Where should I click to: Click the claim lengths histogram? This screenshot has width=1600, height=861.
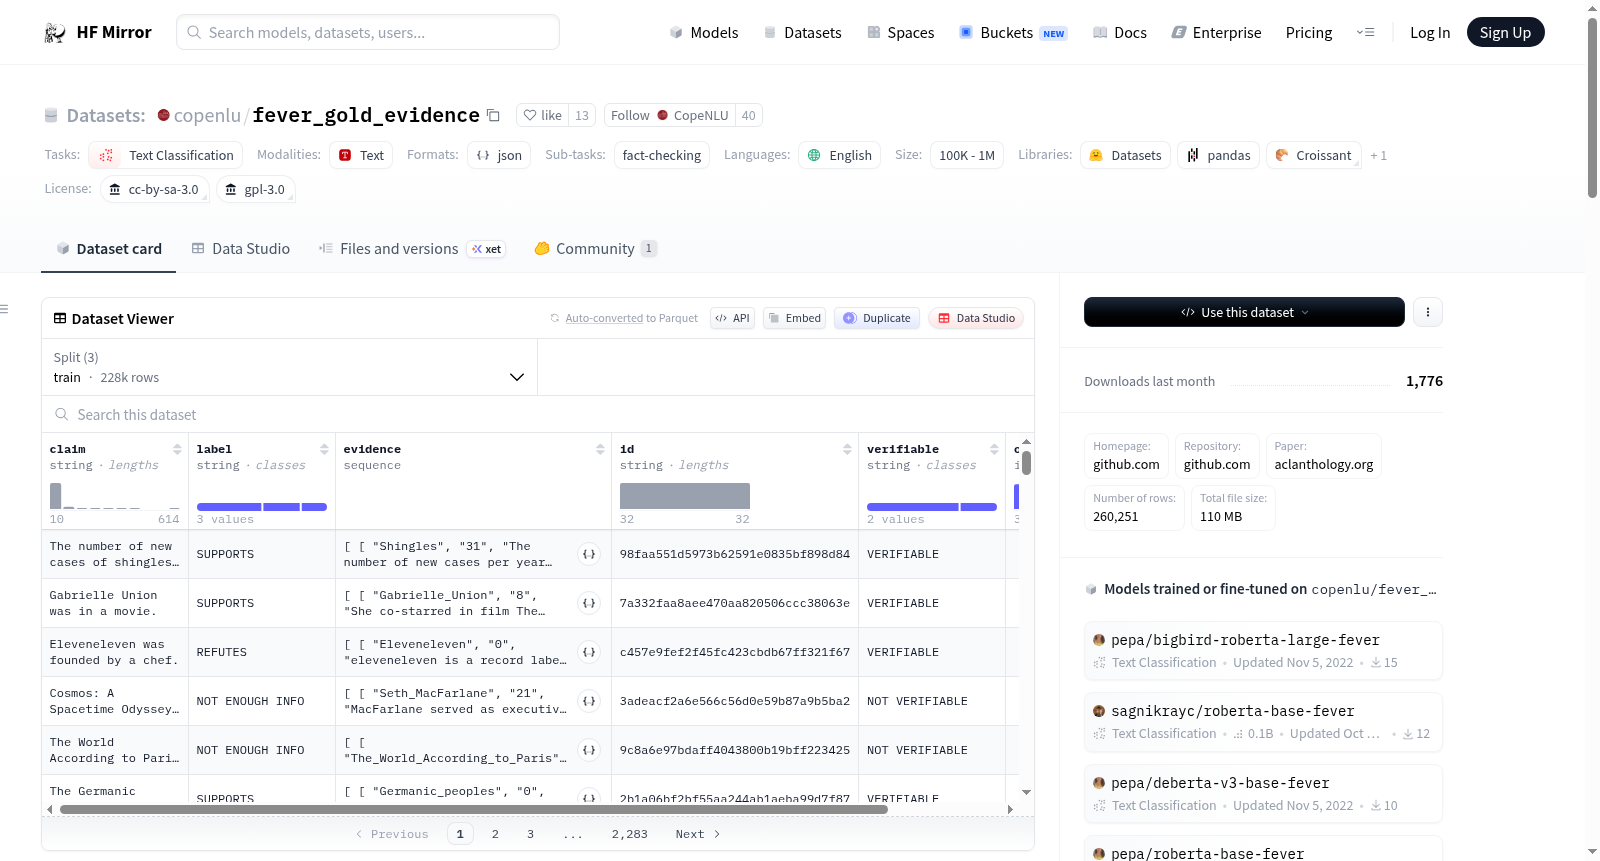(x=115, y=496)
